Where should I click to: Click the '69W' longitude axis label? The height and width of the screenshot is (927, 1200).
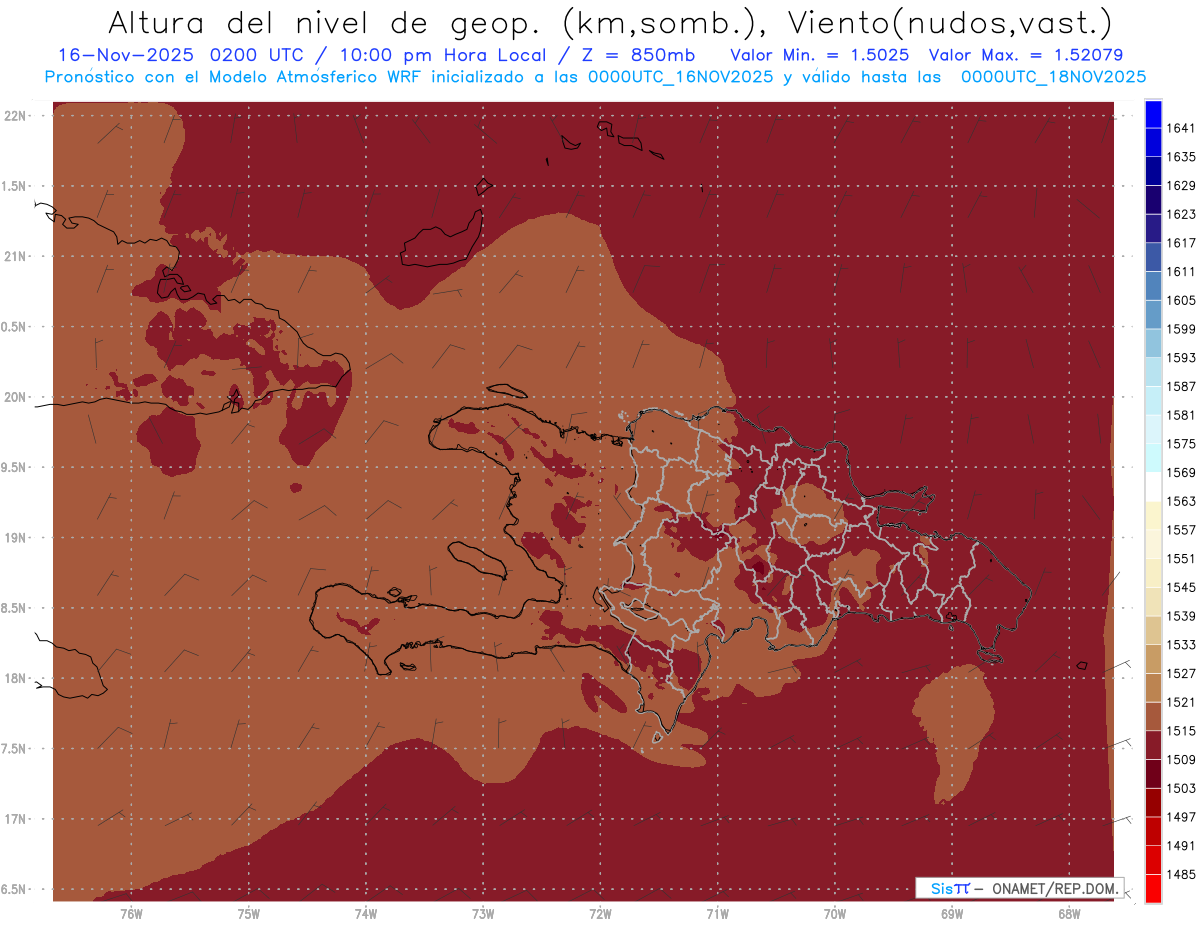(x=952, y=914)
